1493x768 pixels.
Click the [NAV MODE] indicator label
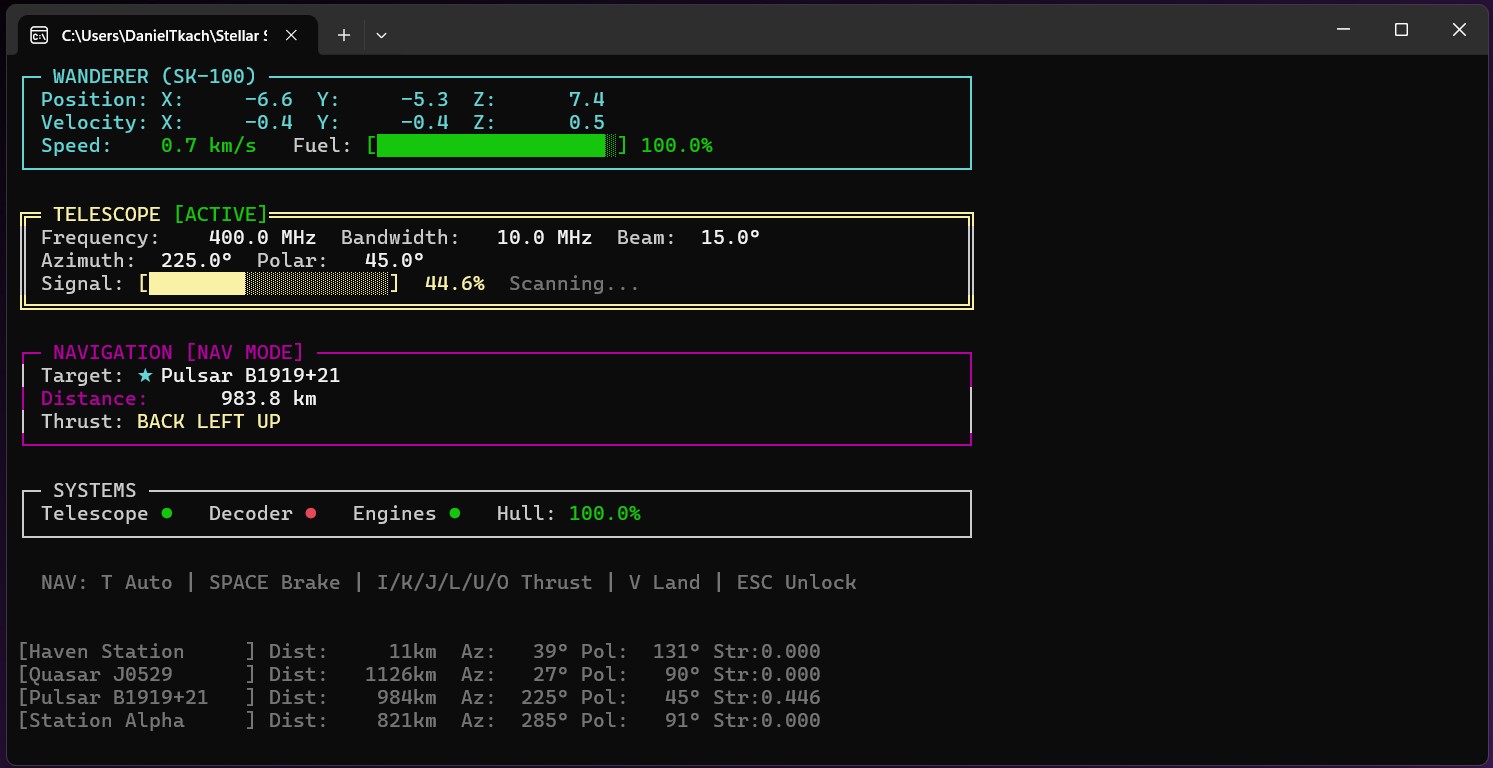pyautogui.click(x=244, y=352)
